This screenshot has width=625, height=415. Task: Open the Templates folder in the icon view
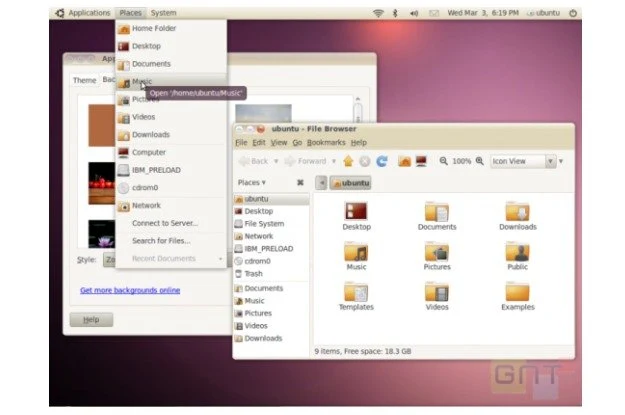[x=356, y=295]
